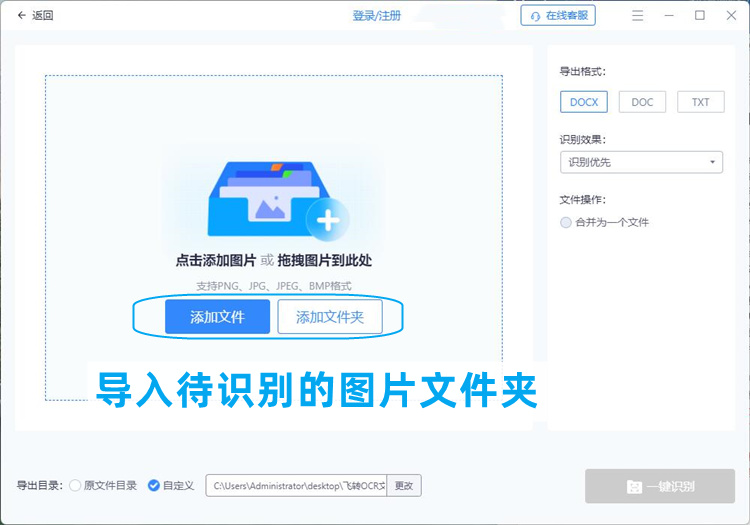750x525 pixels.
Task: Select DOCX export format
Action: (584, 102)
